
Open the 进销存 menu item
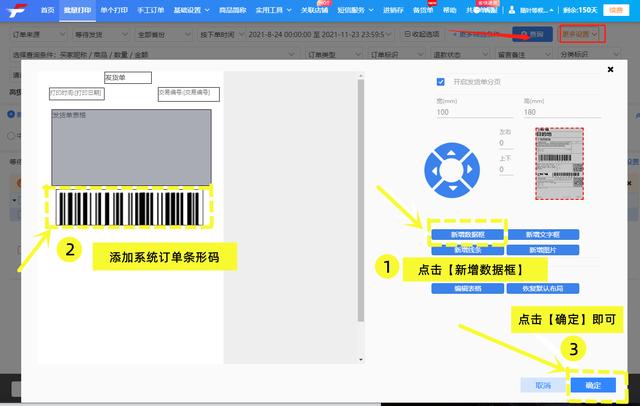pyautogui.click(x=393, y=10)
